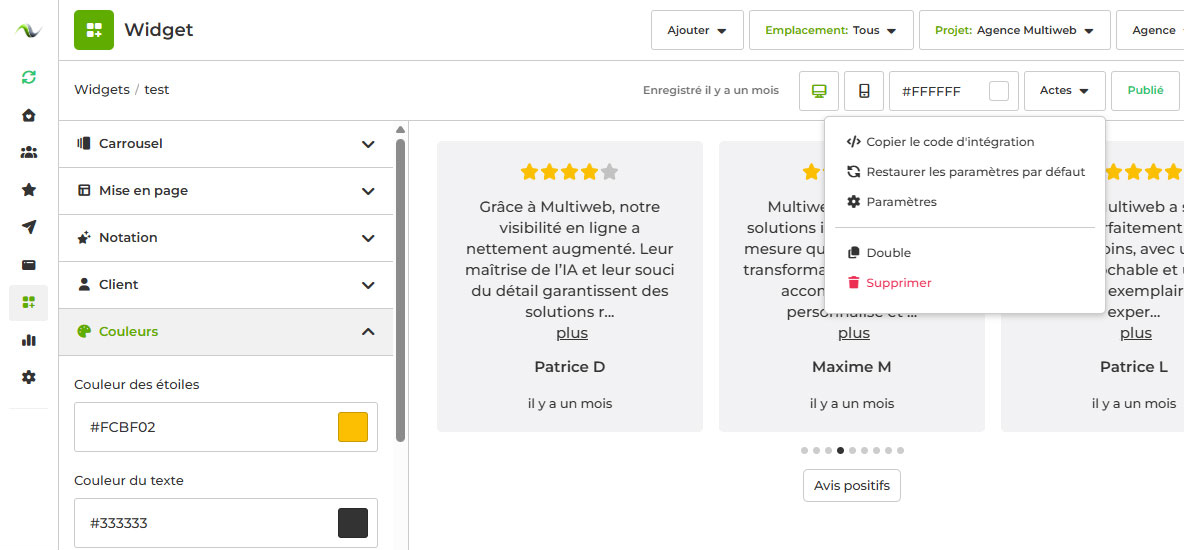Image resolution: width=1184 pixels, height=550 pixels.
Task: Open the bar chart statistics icon
Action: coord(28,340)
